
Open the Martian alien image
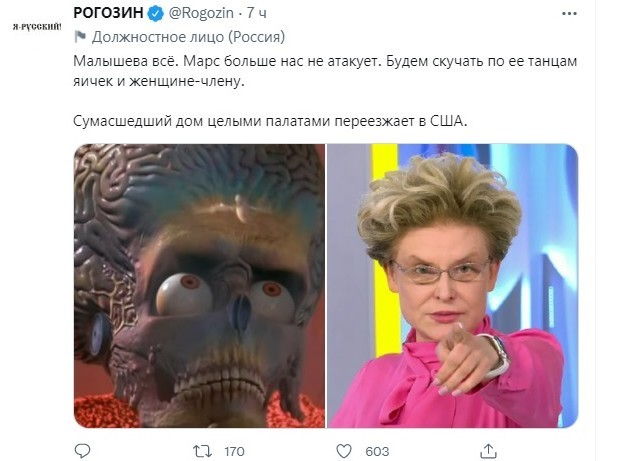point(199,286)
